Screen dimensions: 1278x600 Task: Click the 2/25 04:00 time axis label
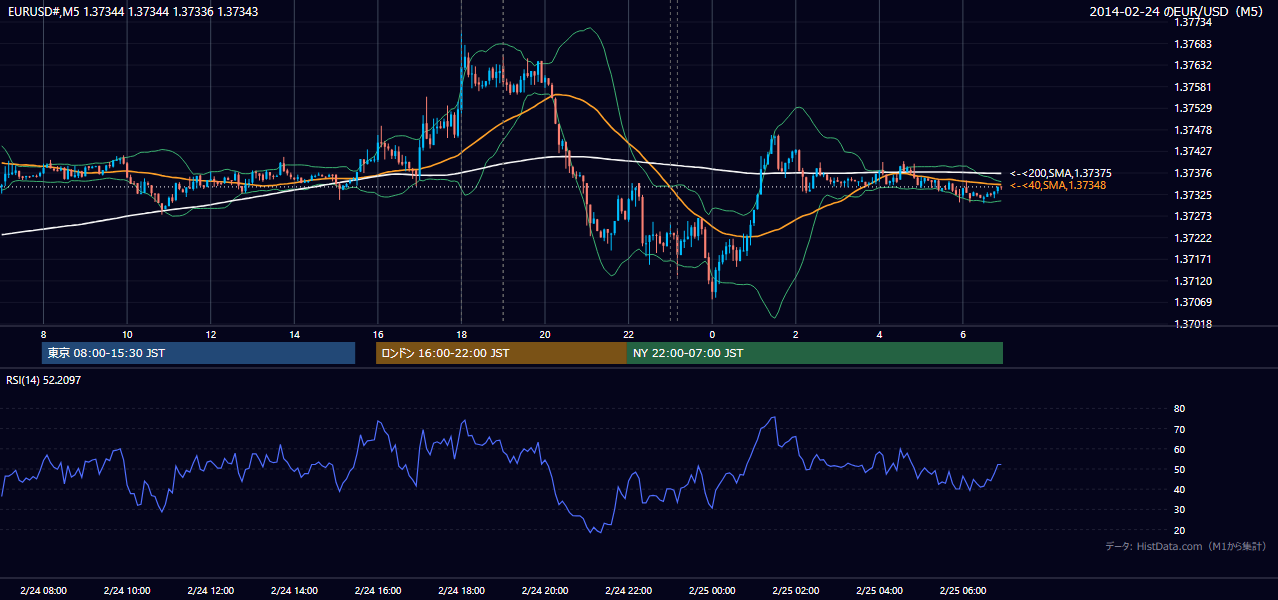point(879,590)
